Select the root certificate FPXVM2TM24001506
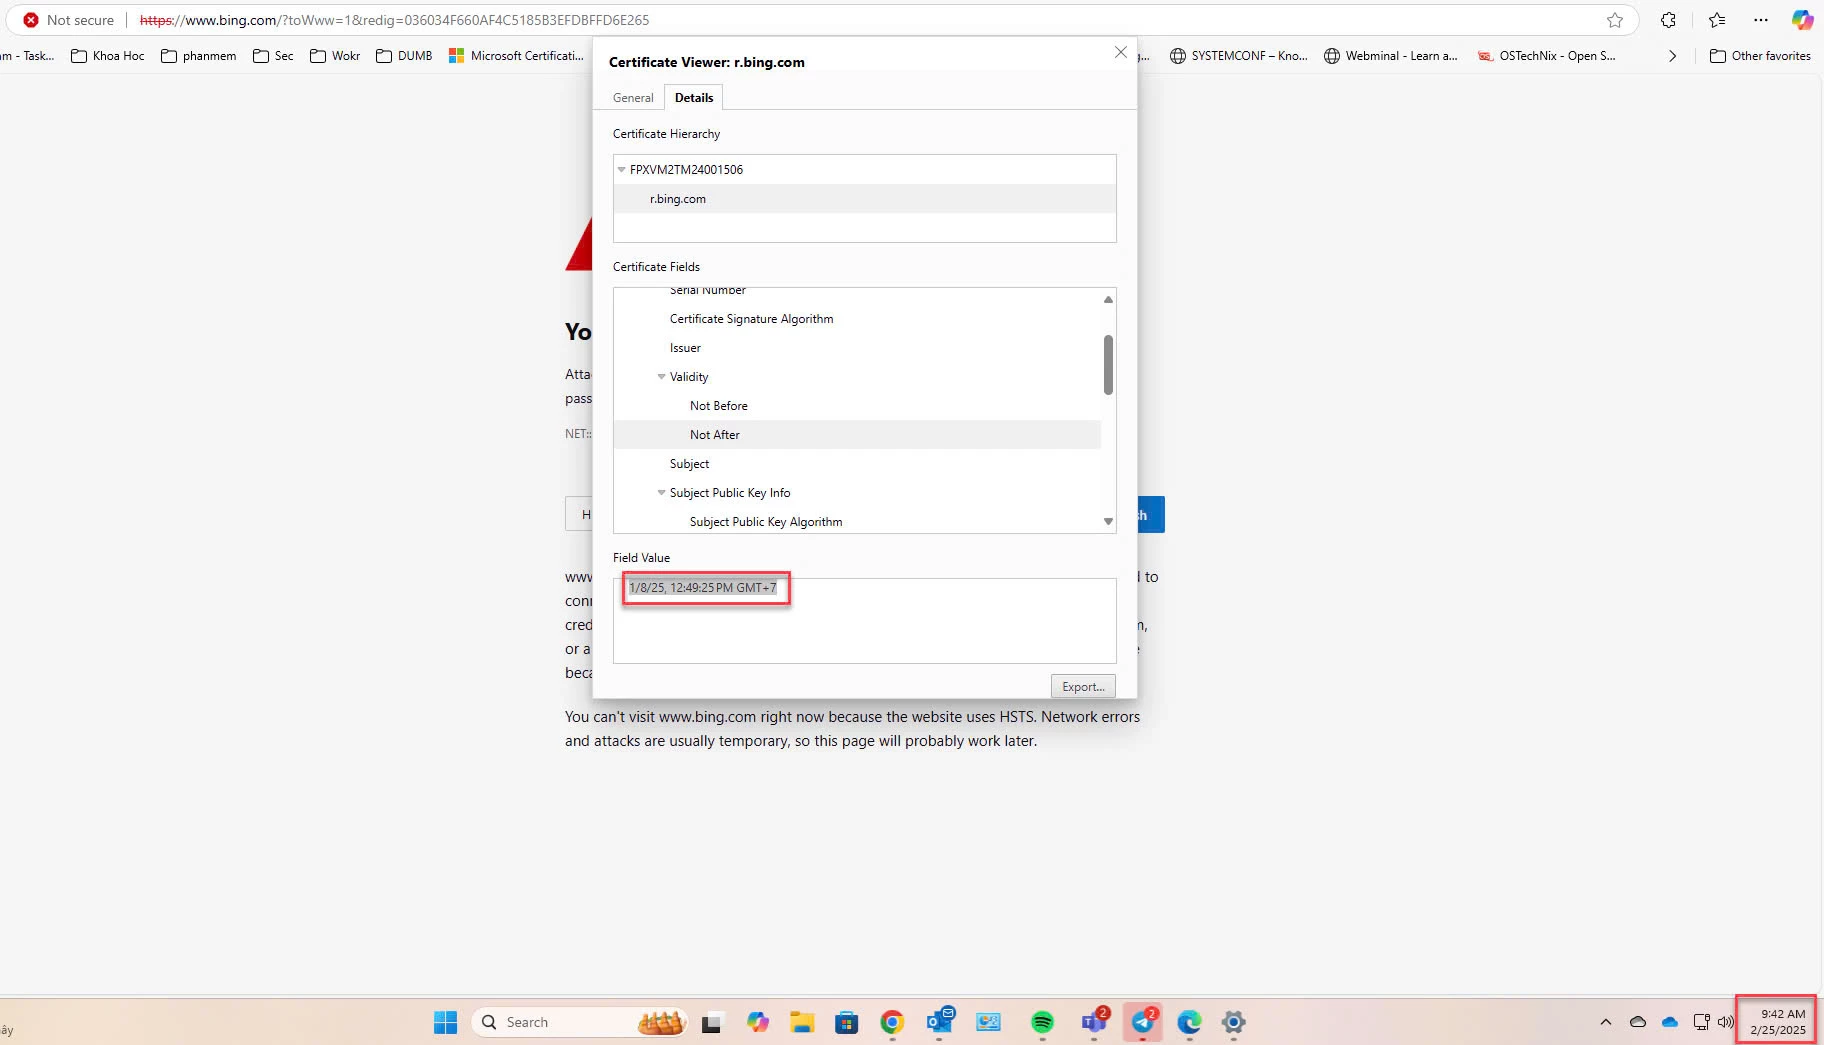Viewport: 1824px width, 1045px height. pyautogui.click(x=865, y=170)
